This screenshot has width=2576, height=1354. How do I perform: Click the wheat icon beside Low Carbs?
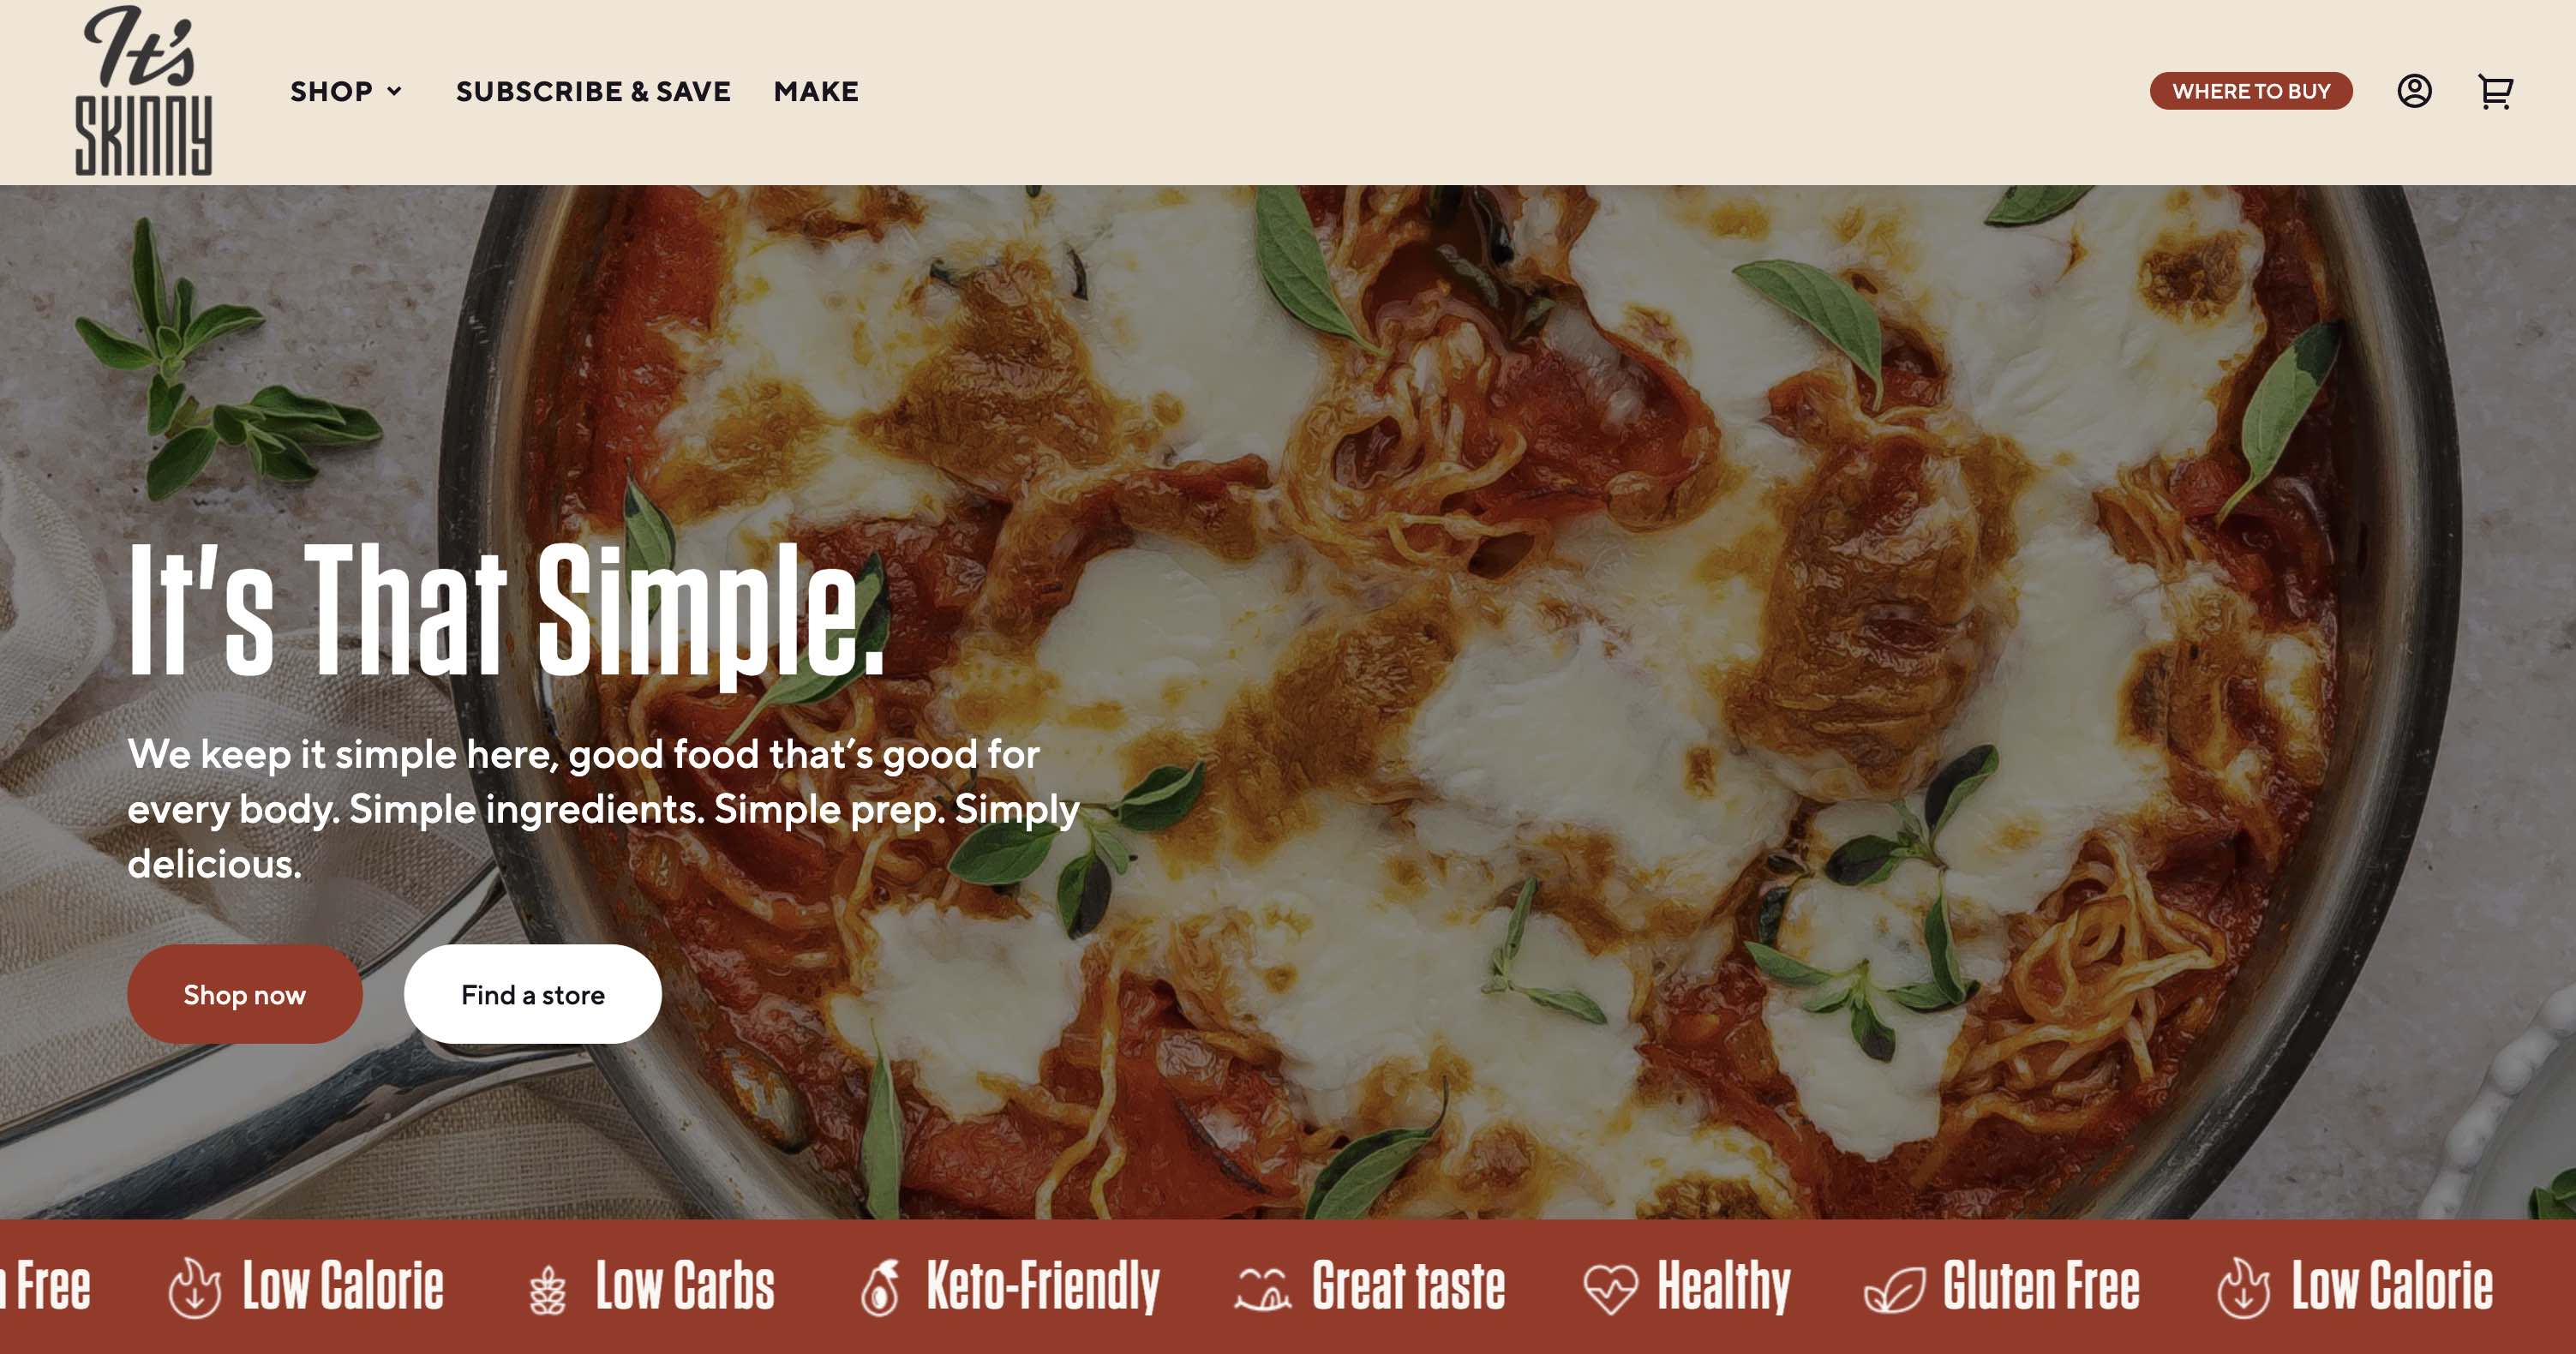tap(547, 1289)
